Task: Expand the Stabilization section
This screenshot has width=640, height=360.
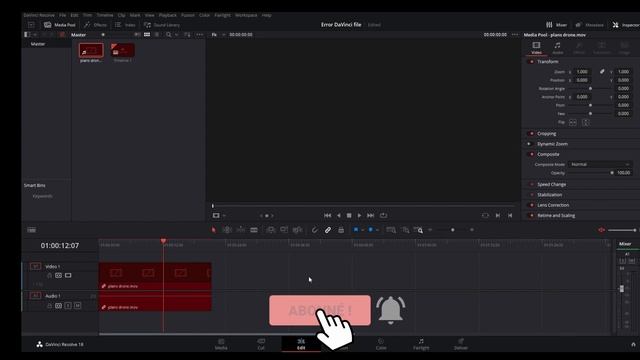Action: tap(549, 195)
